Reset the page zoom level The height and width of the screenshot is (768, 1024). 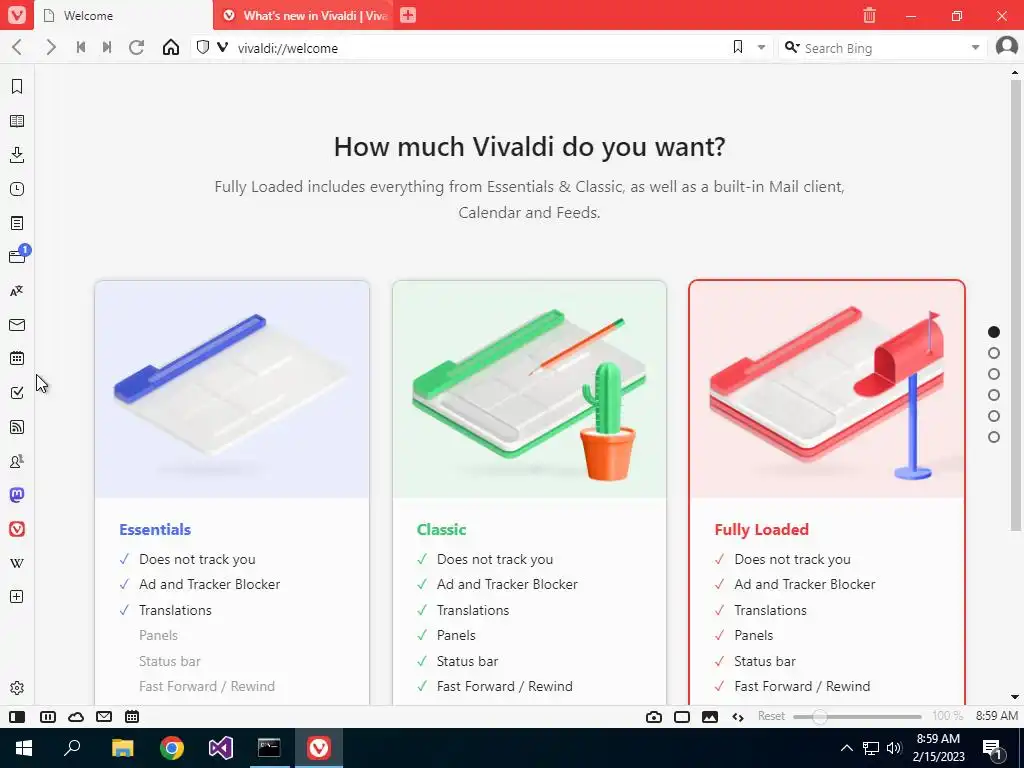(771, 716)
